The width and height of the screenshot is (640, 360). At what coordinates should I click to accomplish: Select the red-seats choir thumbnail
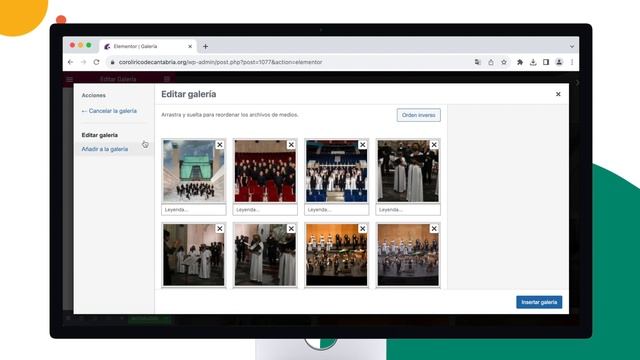[265, 171]
